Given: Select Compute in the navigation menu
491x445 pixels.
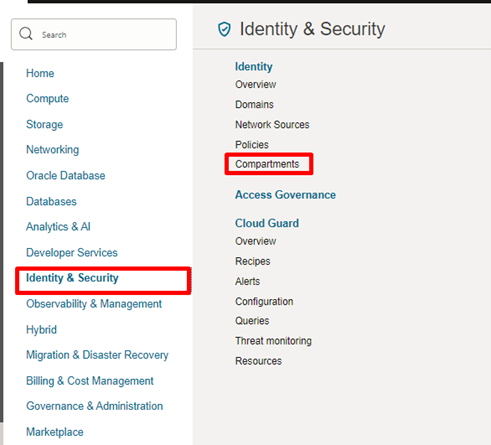Looking at the screenshot, I should pos(47,99).
